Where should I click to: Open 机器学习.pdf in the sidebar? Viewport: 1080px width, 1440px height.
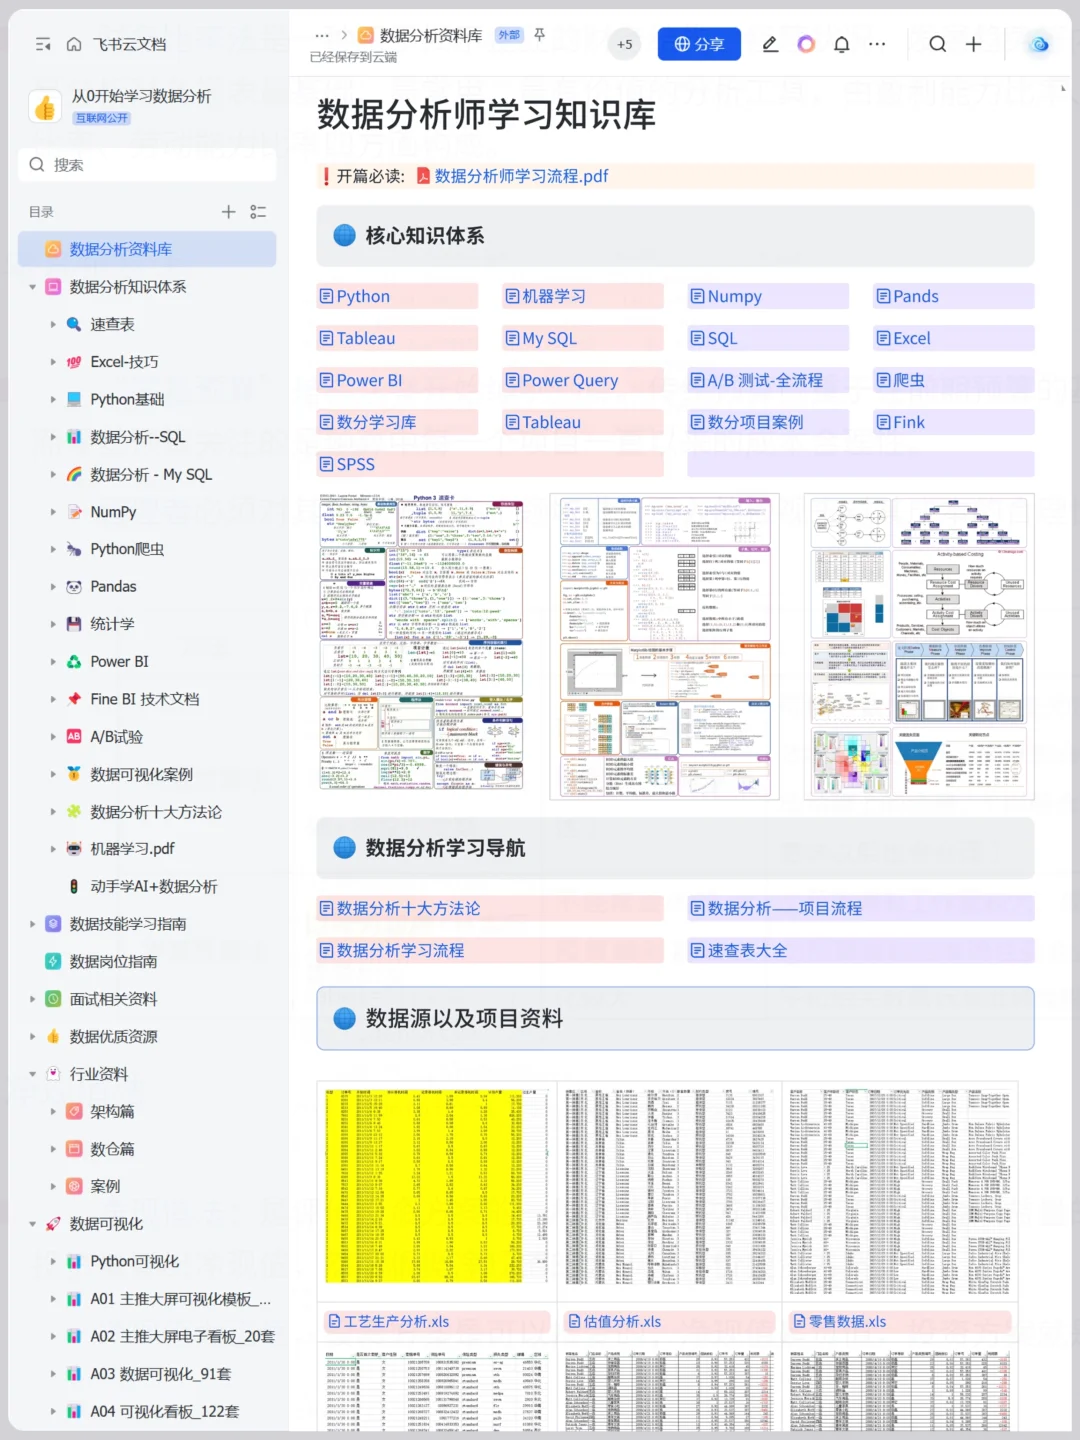click(132, 849)
